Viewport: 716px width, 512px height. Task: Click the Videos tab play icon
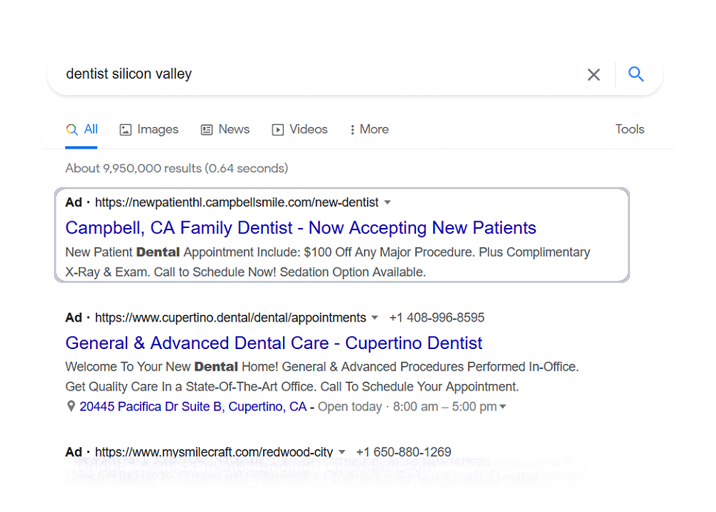[x=278, y=130]
